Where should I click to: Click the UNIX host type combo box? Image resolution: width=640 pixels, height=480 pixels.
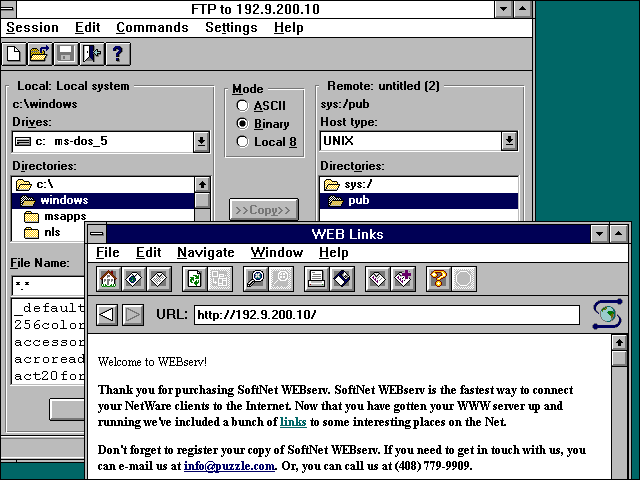pyautogui.click(x=419, y=142)
